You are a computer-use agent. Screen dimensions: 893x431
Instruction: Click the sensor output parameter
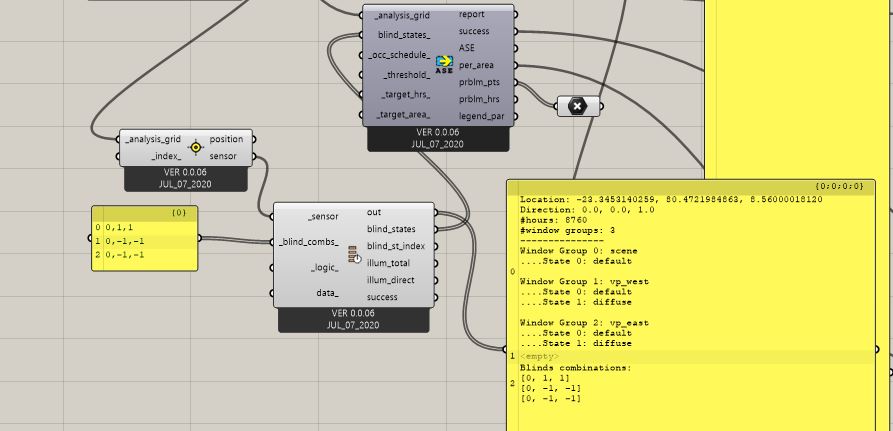(223, 156)
